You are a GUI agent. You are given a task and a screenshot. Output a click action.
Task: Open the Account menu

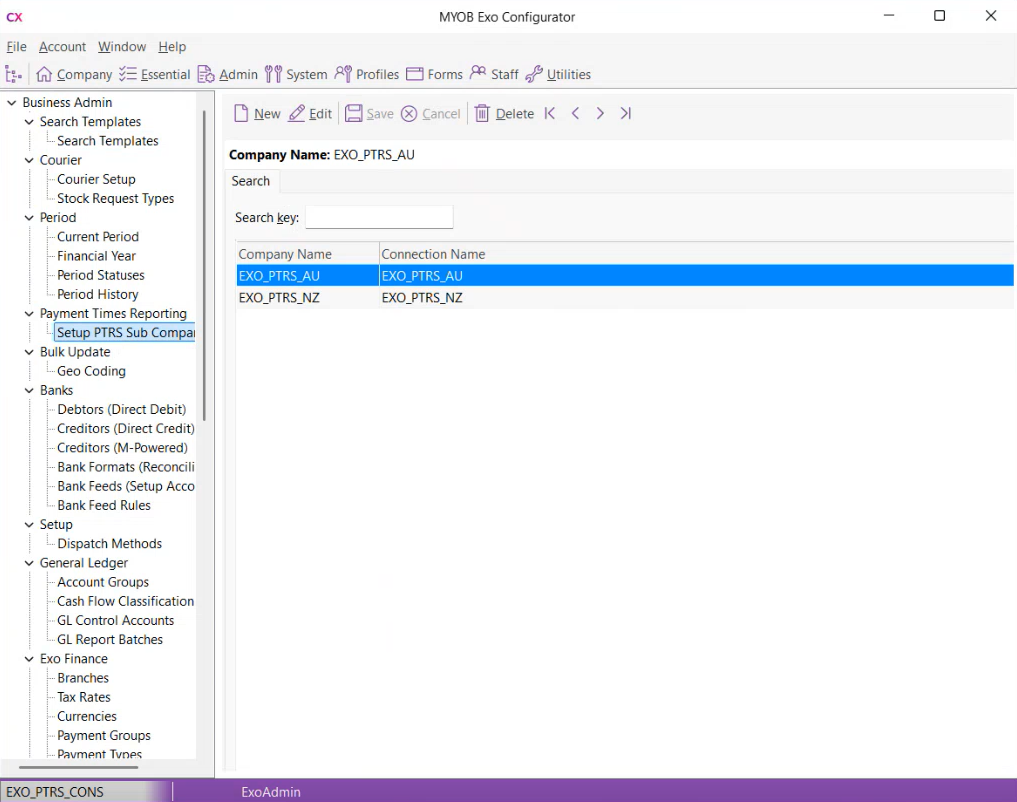(x=62, y=46)
